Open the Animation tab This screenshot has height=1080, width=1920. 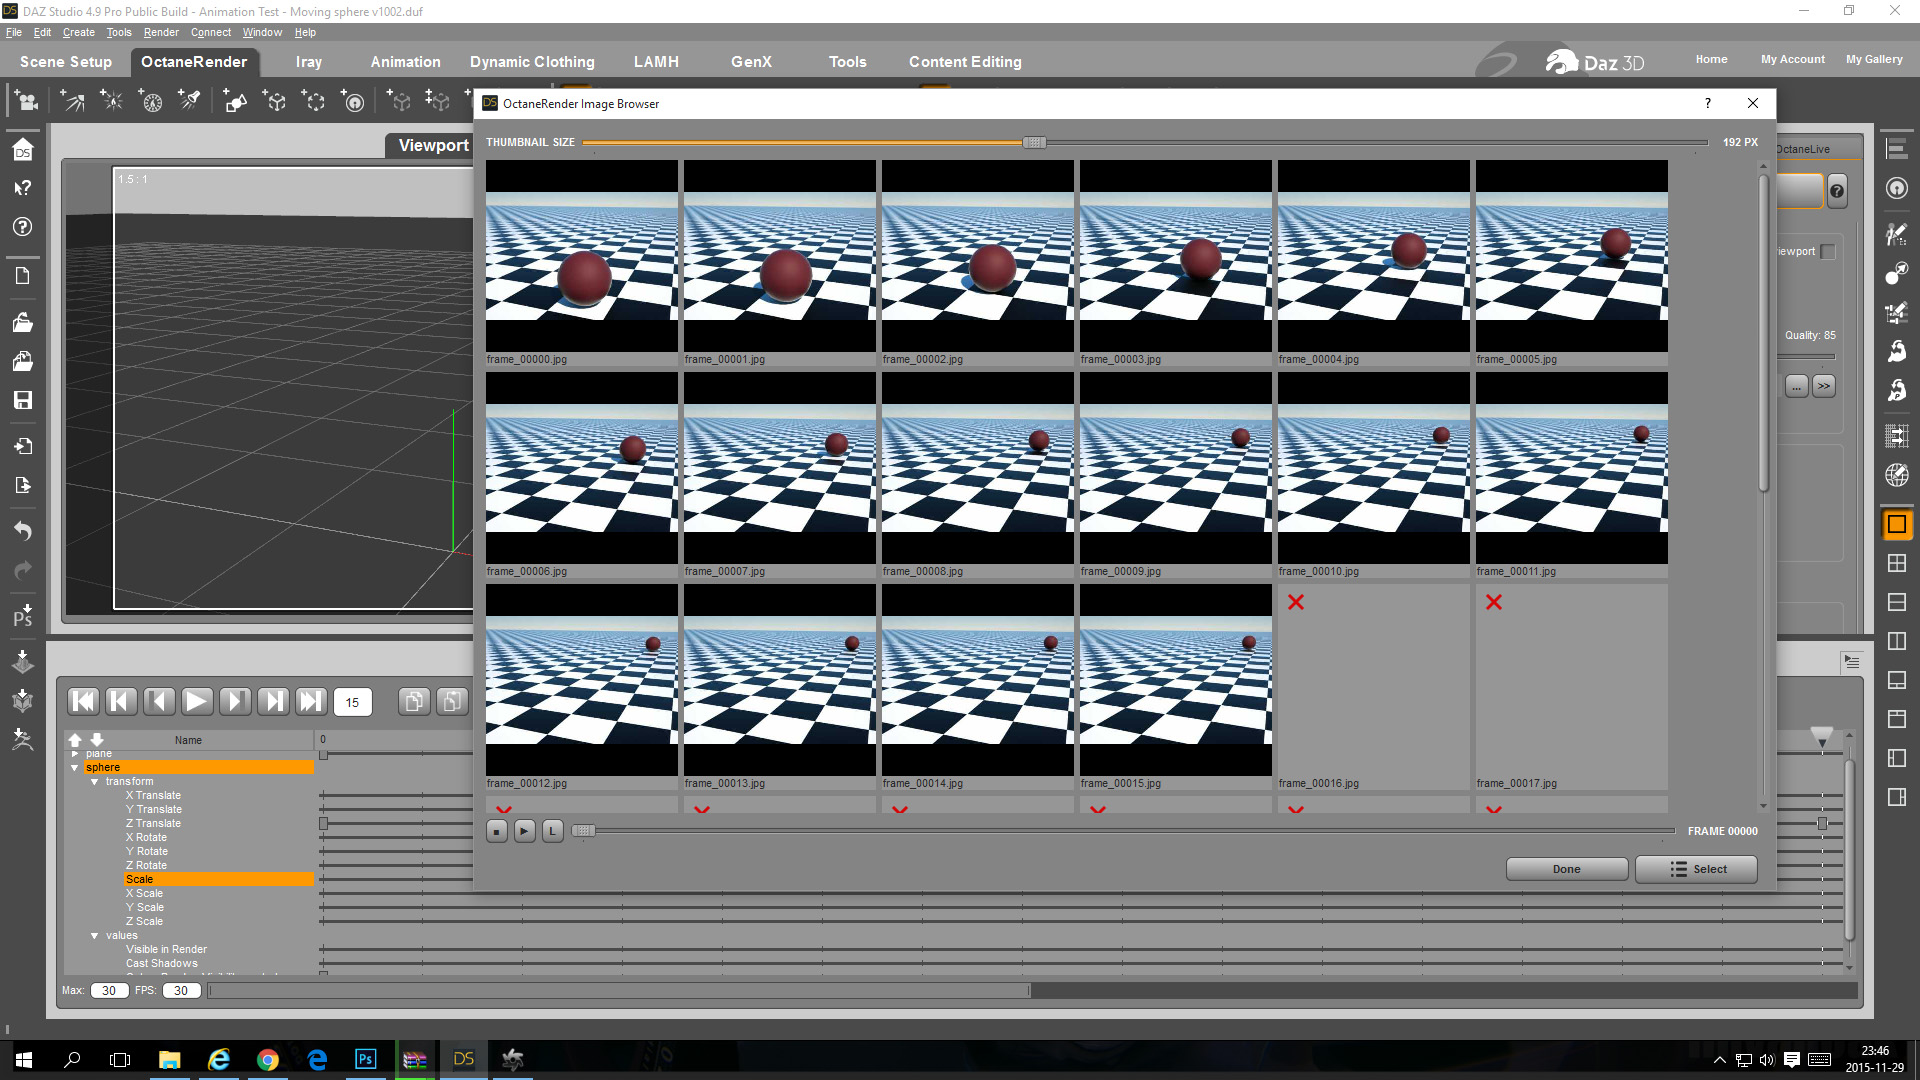405,62
